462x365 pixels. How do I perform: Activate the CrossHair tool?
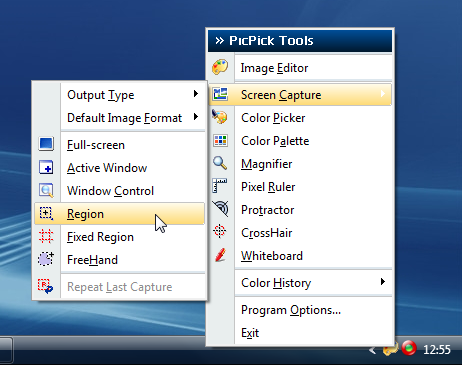coord(300,233)
